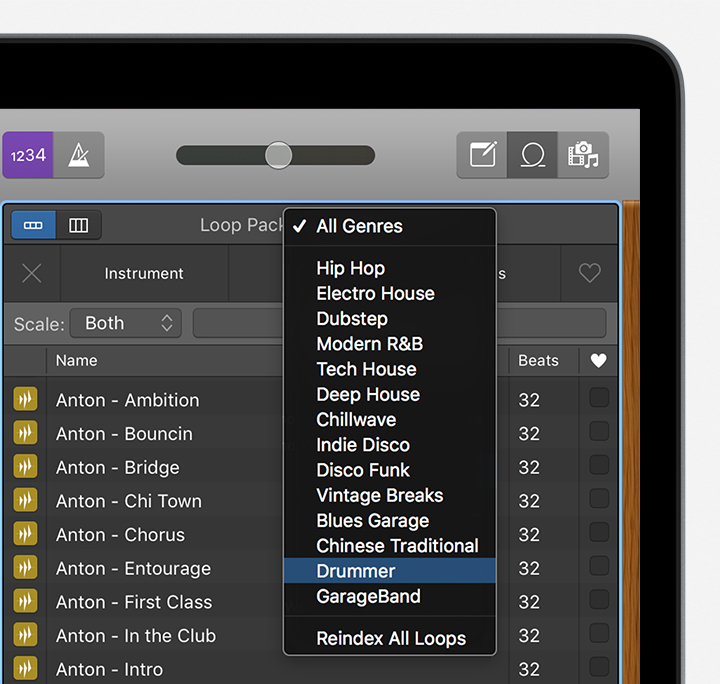Preview Anton - Chi Town loop icon
The height and width of the screenshot is (684, 720).
(x=25, y=499)
